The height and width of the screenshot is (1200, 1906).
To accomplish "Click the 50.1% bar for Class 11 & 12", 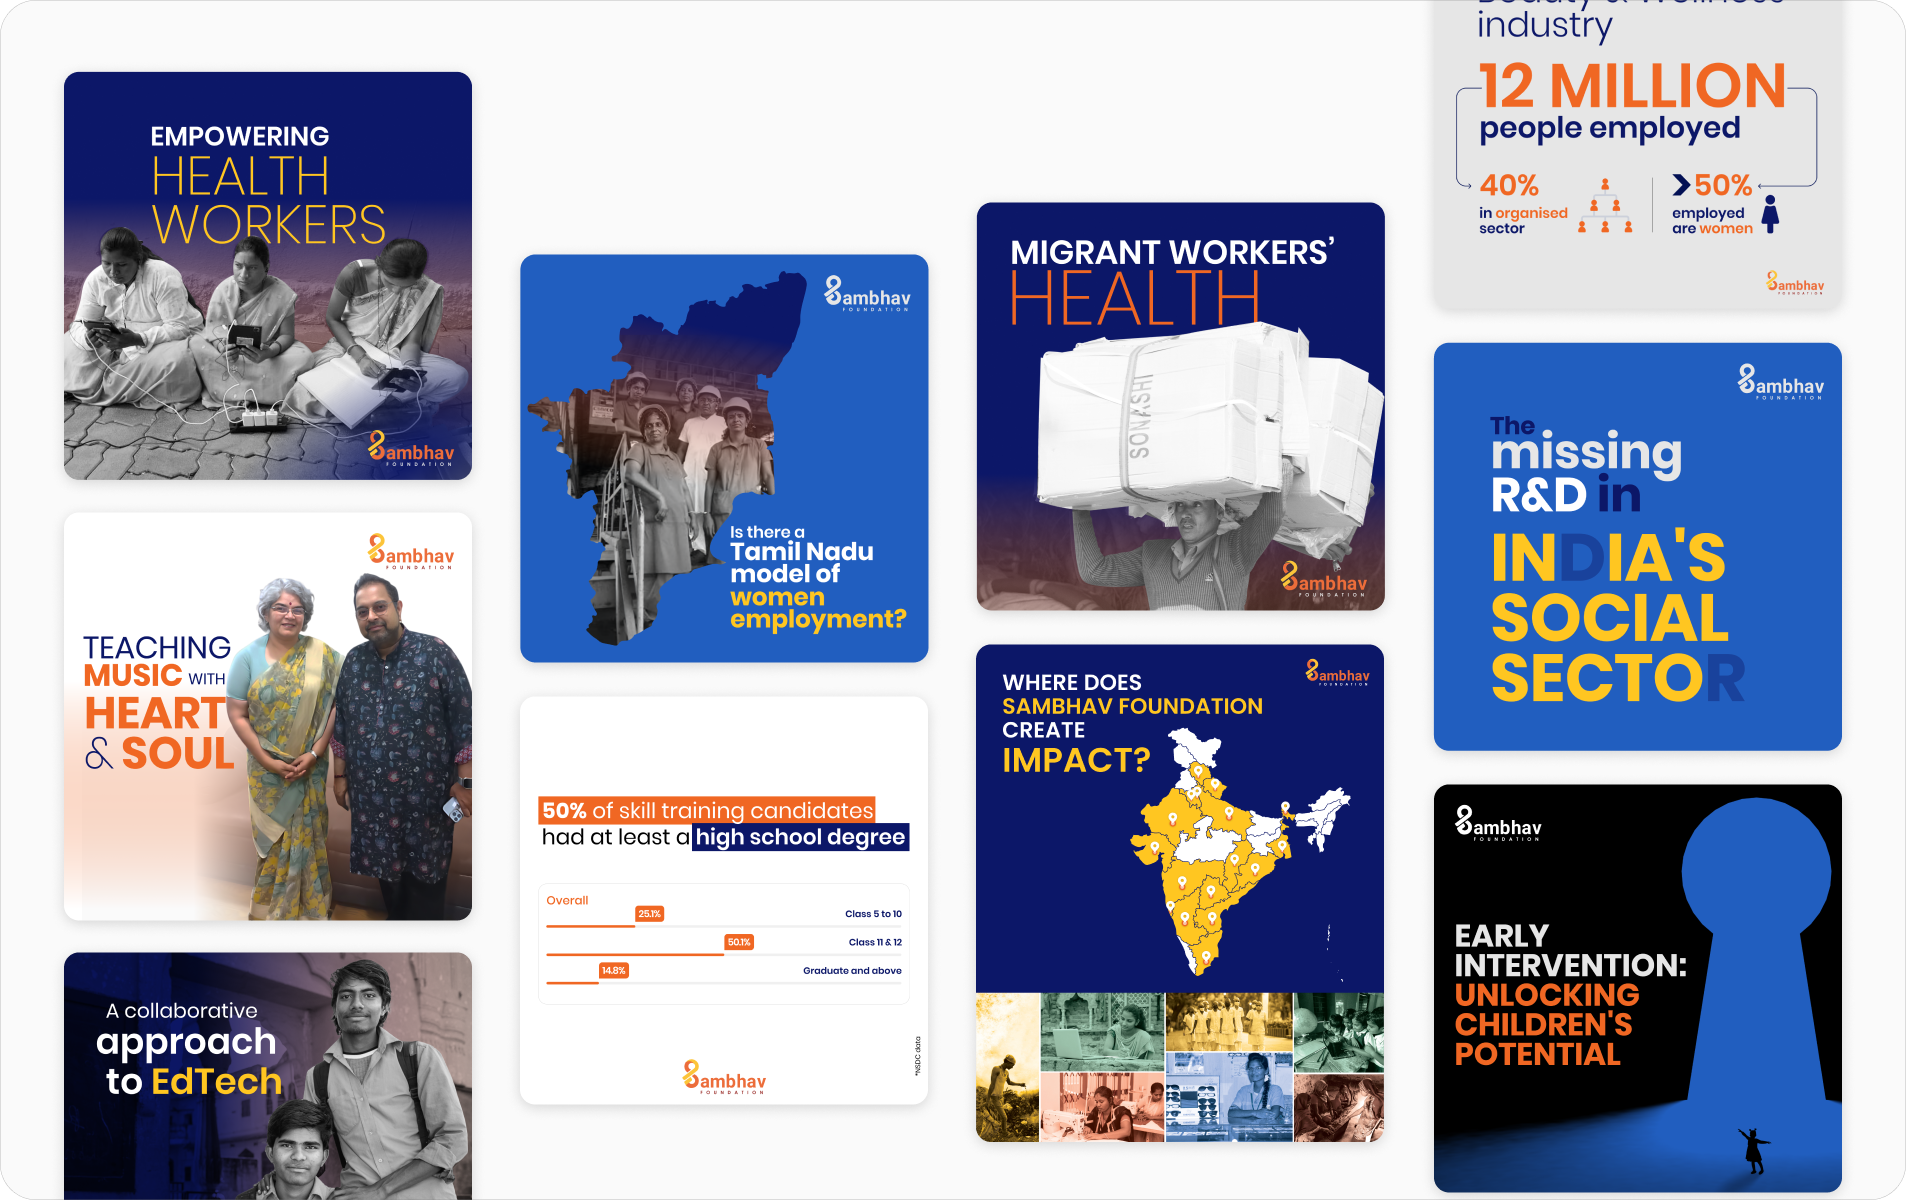I will tap(635, 954).
